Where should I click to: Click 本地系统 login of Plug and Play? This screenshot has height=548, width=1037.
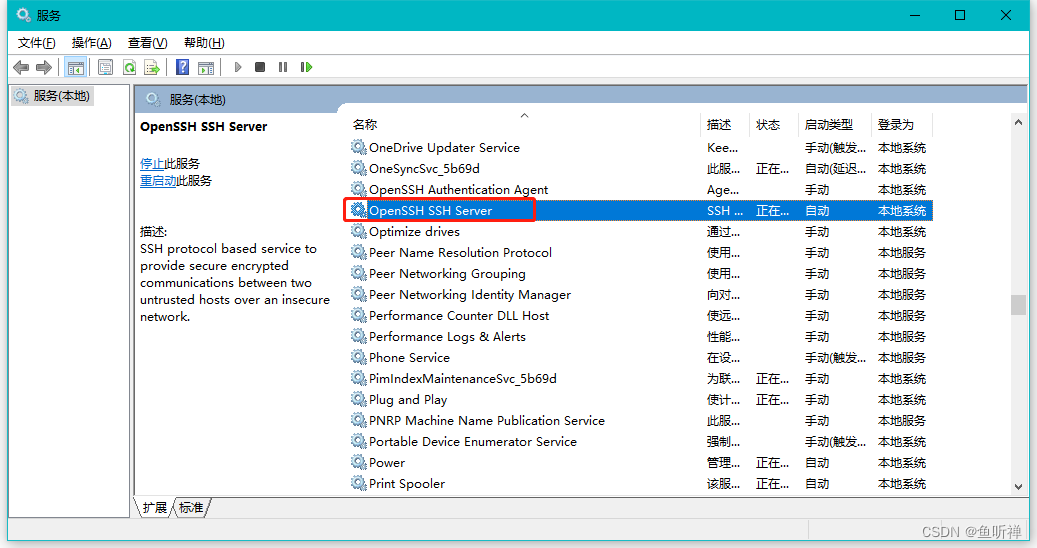point(901,399)
